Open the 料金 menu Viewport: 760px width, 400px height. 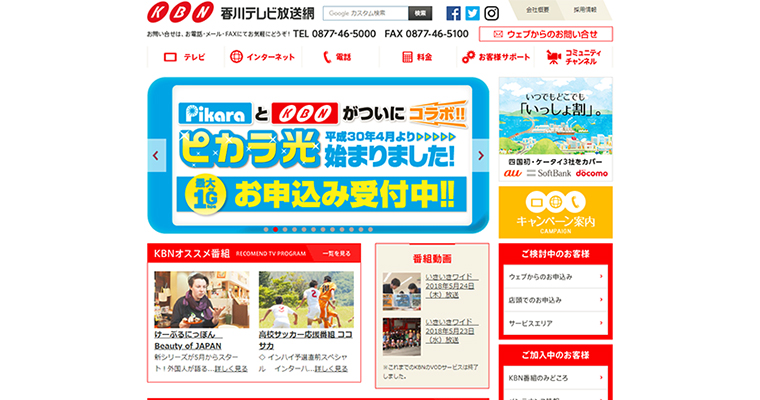pos(418,57)
